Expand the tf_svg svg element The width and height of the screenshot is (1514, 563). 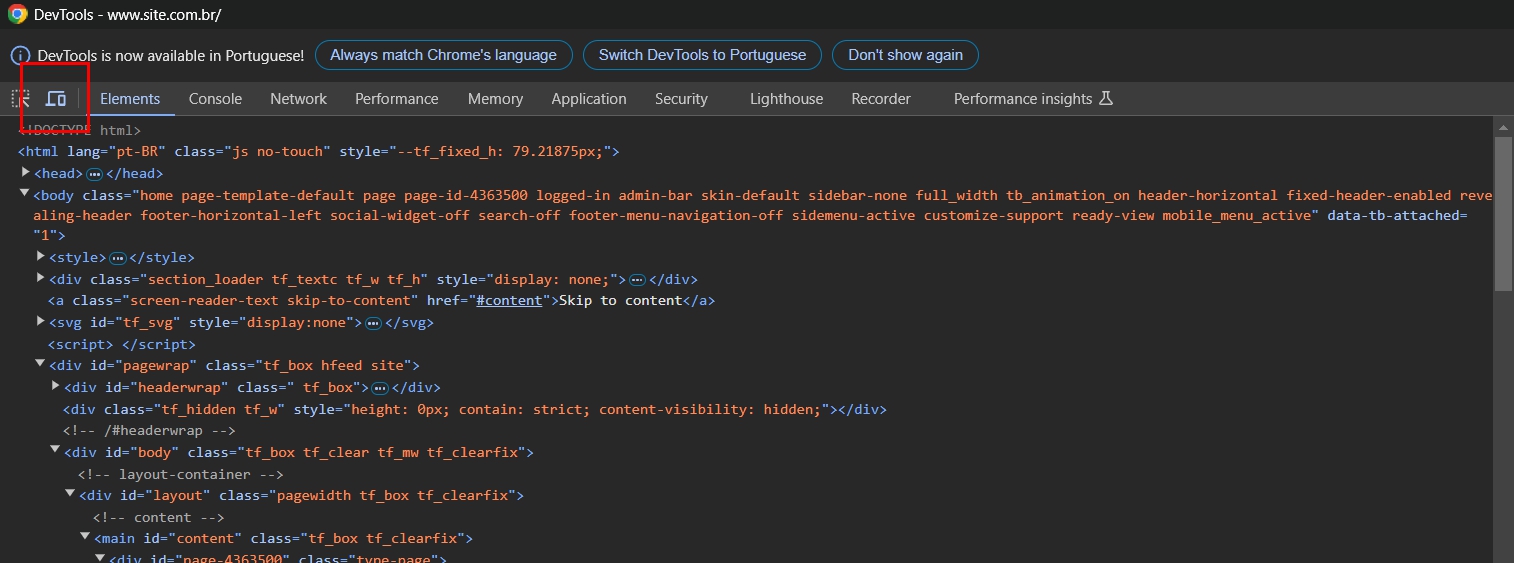[41, 321]
